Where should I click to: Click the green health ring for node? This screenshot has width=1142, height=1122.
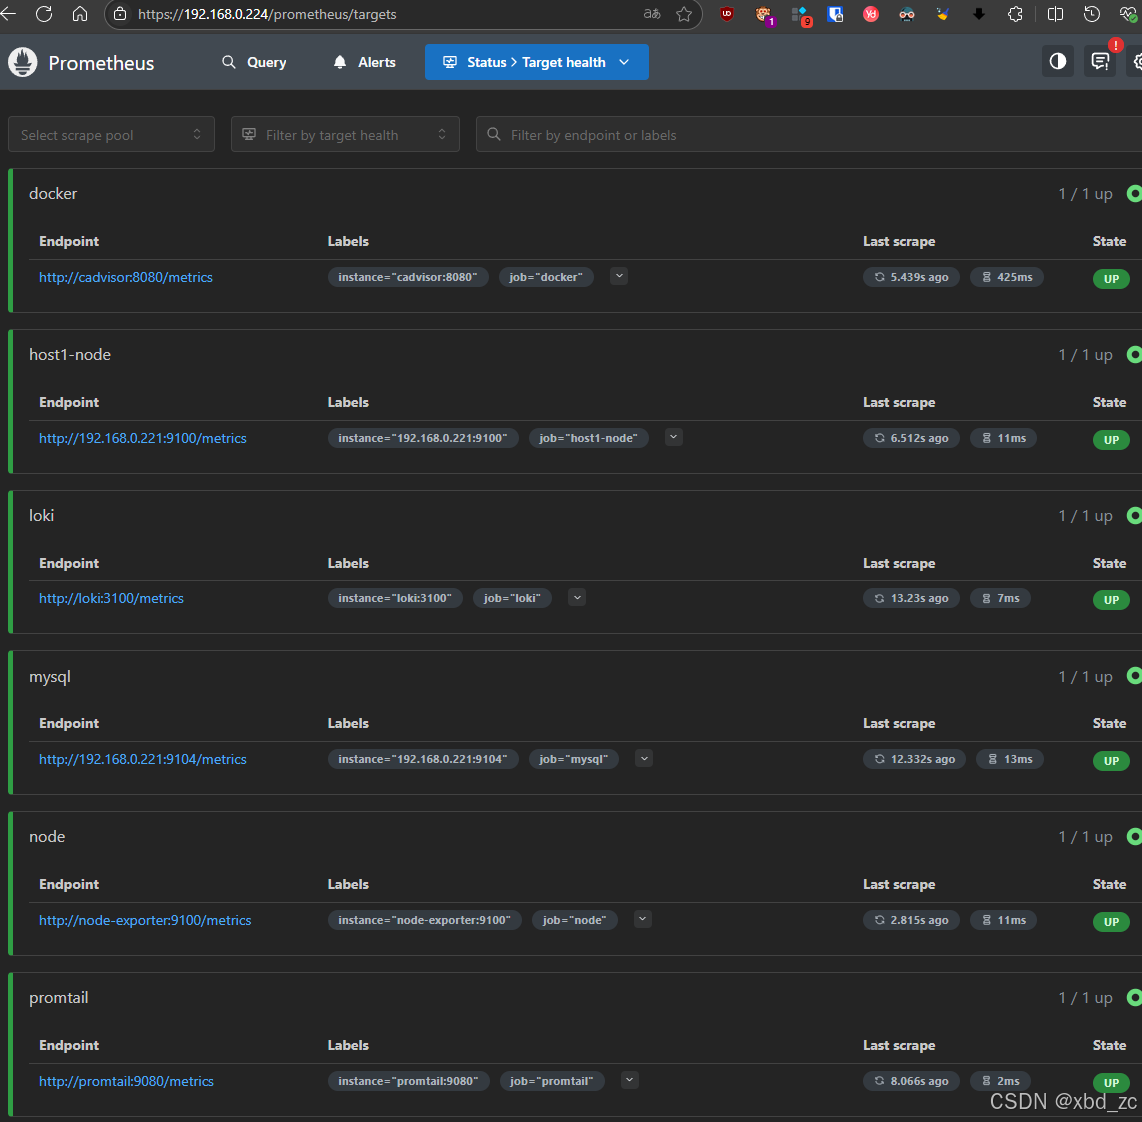[x=1134, y=837]
